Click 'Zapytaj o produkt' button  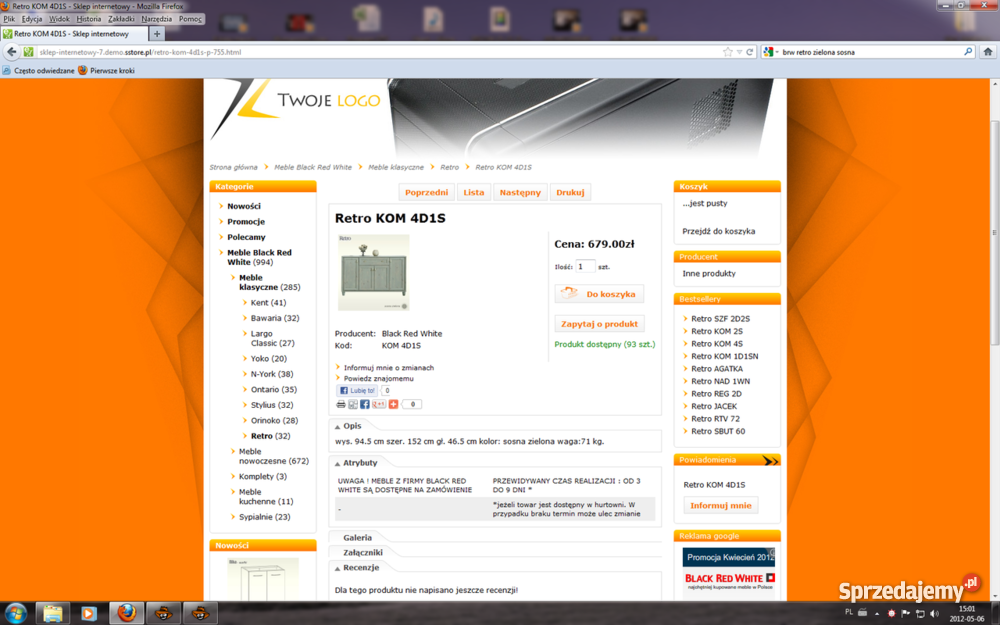coord(599,324)
